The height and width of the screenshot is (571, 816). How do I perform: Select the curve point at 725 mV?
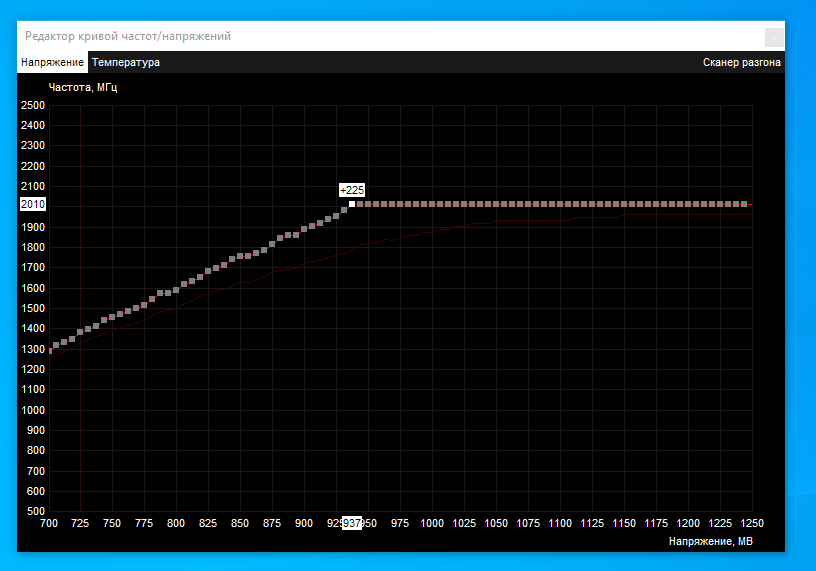click(x=80, y=332)
